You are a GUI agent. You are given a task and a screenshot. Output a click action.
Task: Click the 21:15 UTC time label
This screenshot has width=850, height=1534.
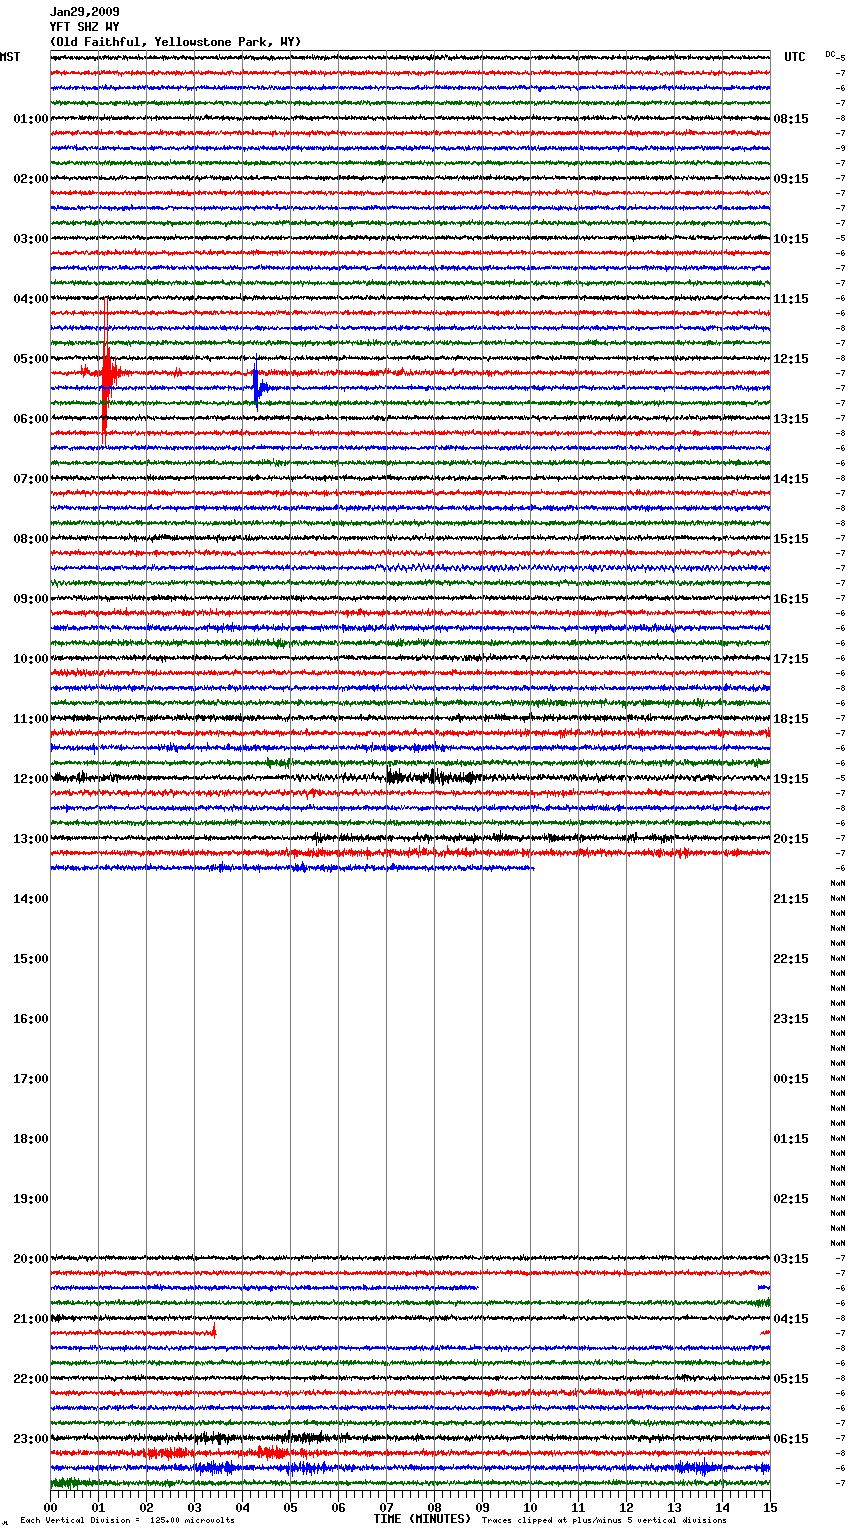791,899
